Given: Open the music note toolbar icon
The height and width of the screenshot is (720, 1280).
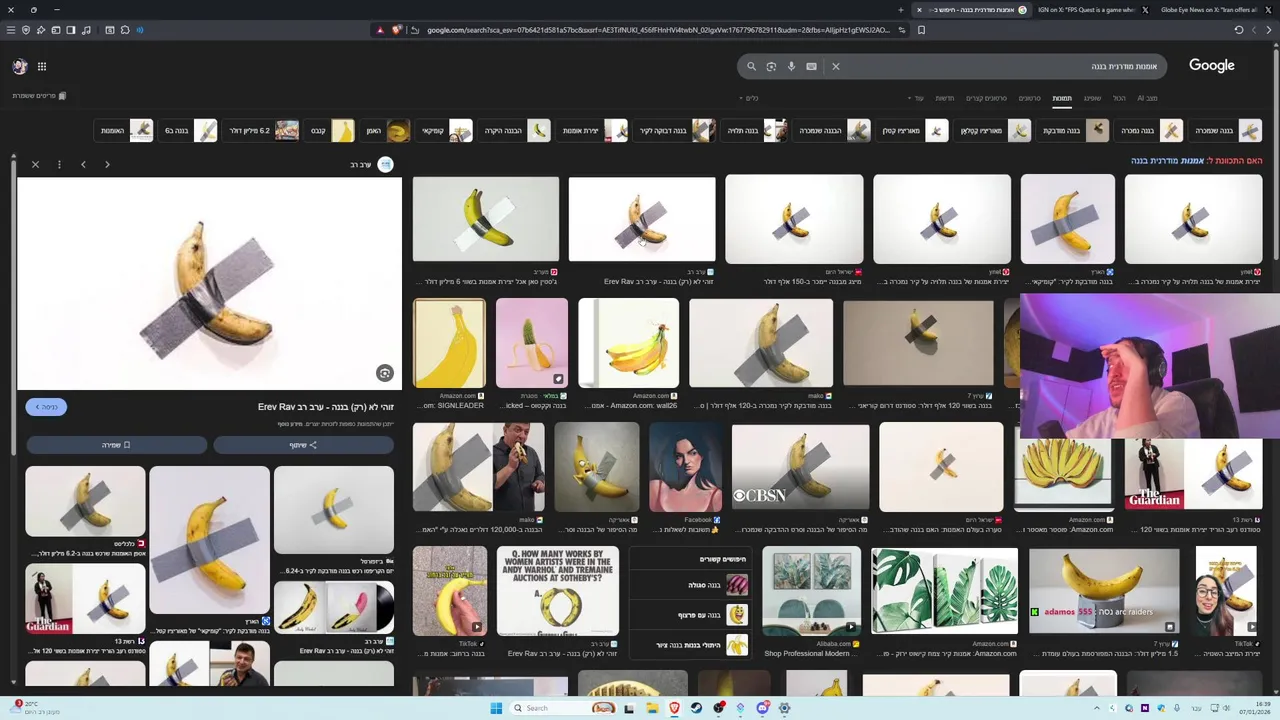Looking at the screenshot, I should coord(86,30).
